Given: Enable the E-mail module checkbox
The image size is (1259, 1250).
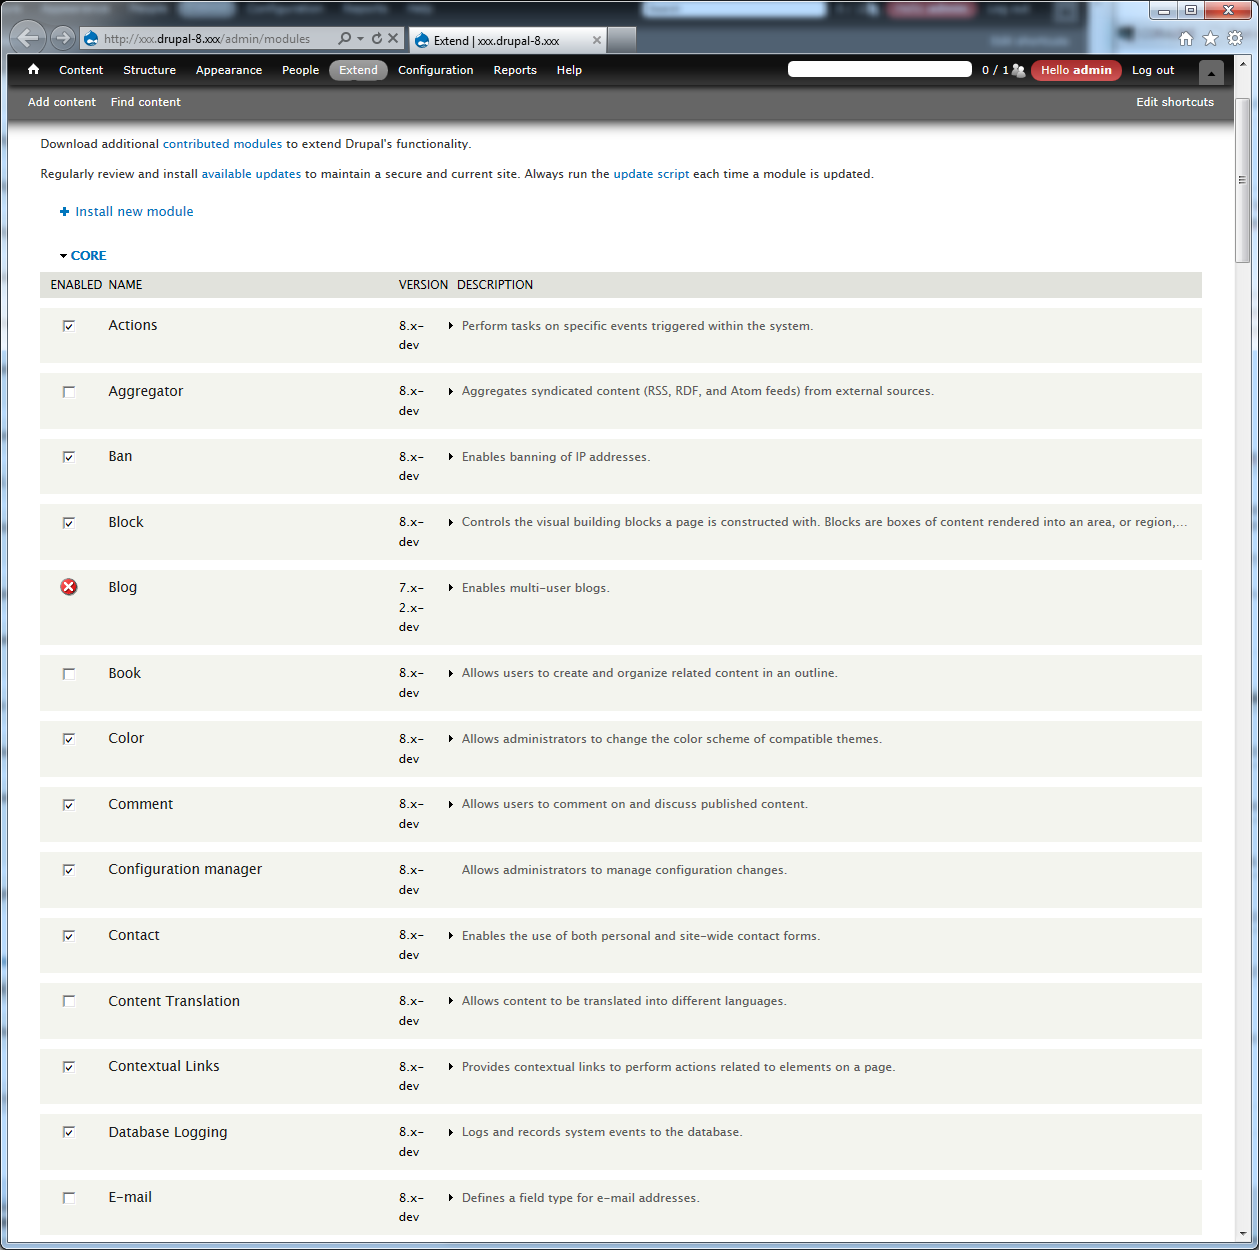Looking at the screenshot, I should click(69, 1198).
